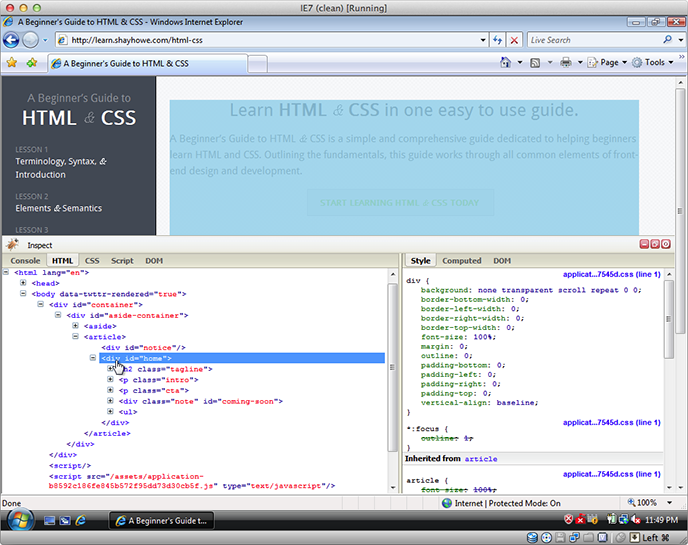Expand the head node
Image resolution: width=688 pixels, height=545 pixels.
pyautogui.click(x=23, y=283)
